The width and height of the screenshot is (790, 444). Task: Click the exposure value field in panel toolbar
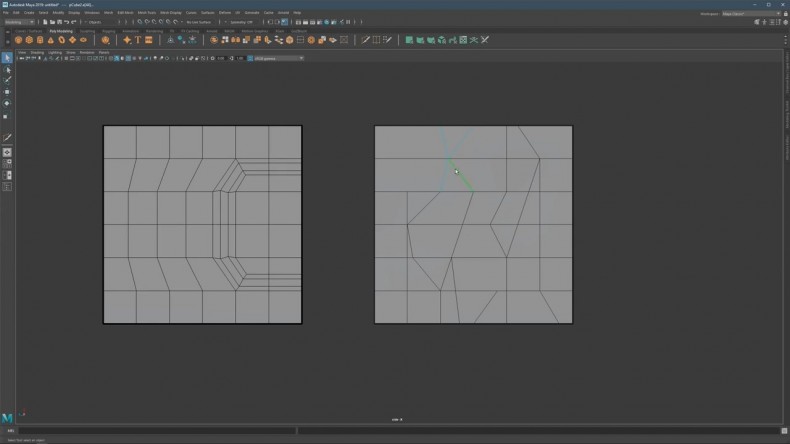pyautogui.click(x=221, y=58)
